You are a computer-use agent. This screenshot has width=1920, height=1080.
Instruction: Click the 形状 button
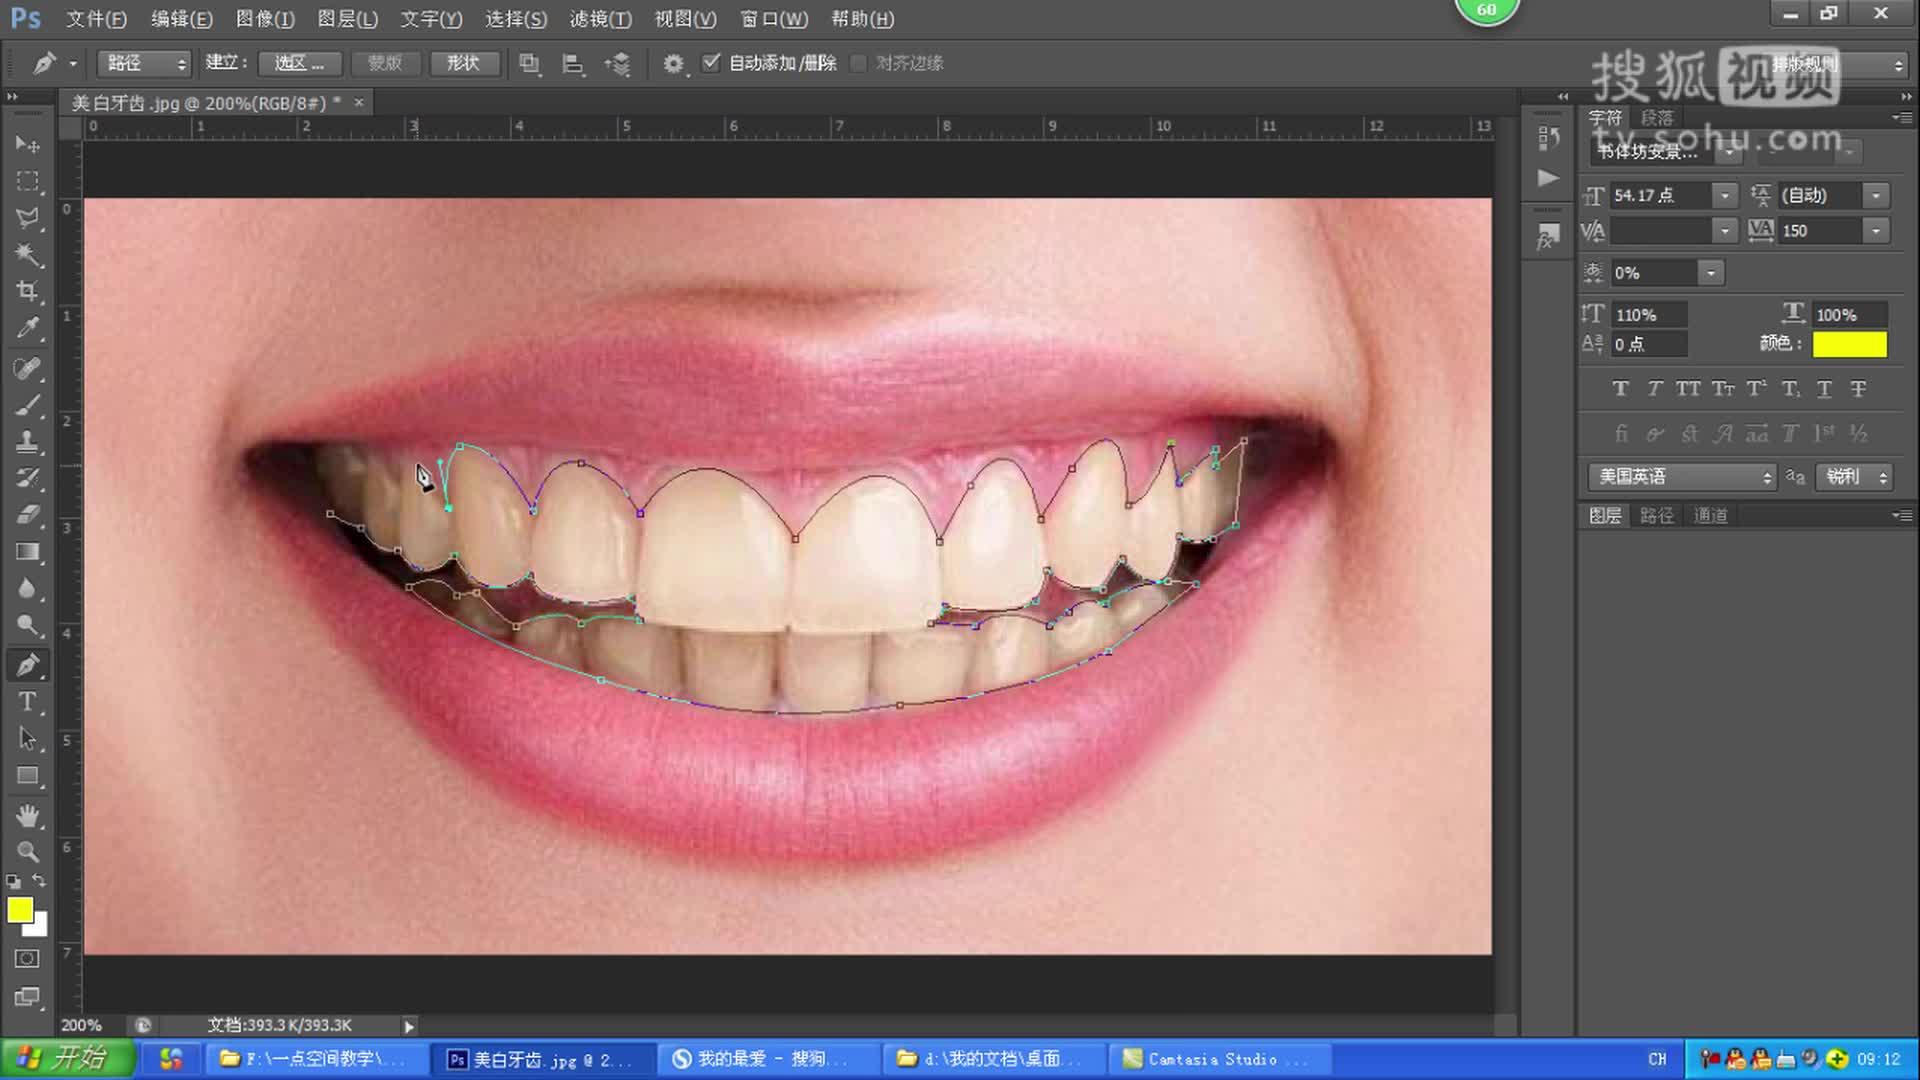(463, 63)
